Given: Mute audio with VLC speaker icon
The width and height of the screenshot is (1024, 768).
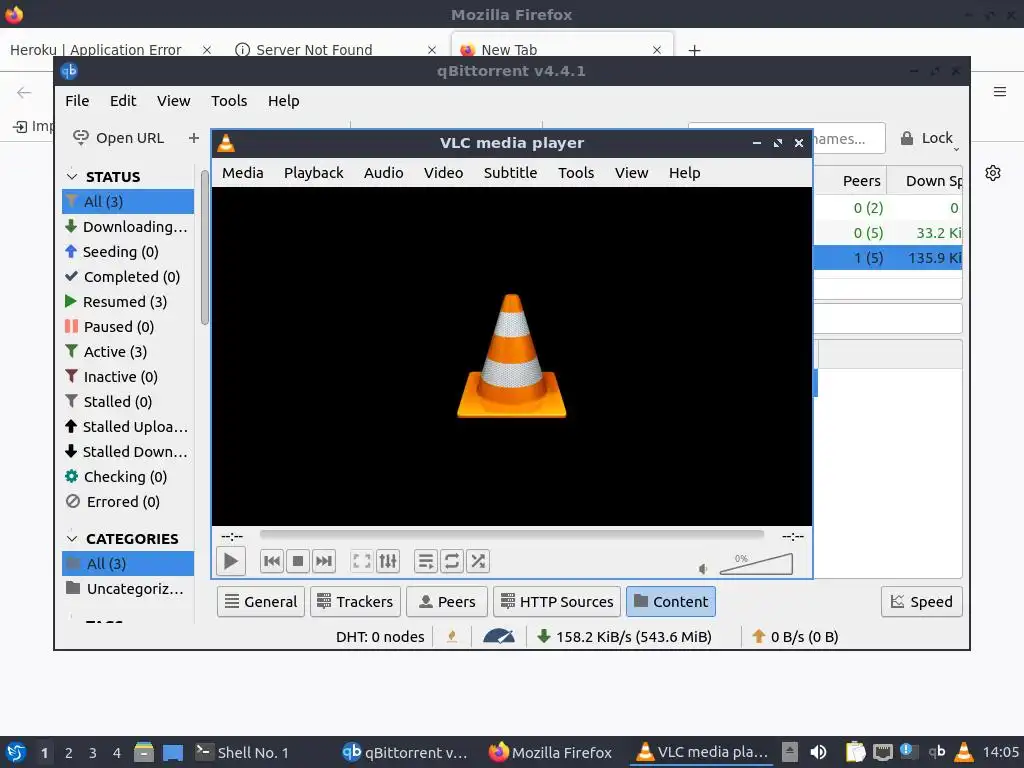Looking at the screenshot, I should (x=703, y=569).
